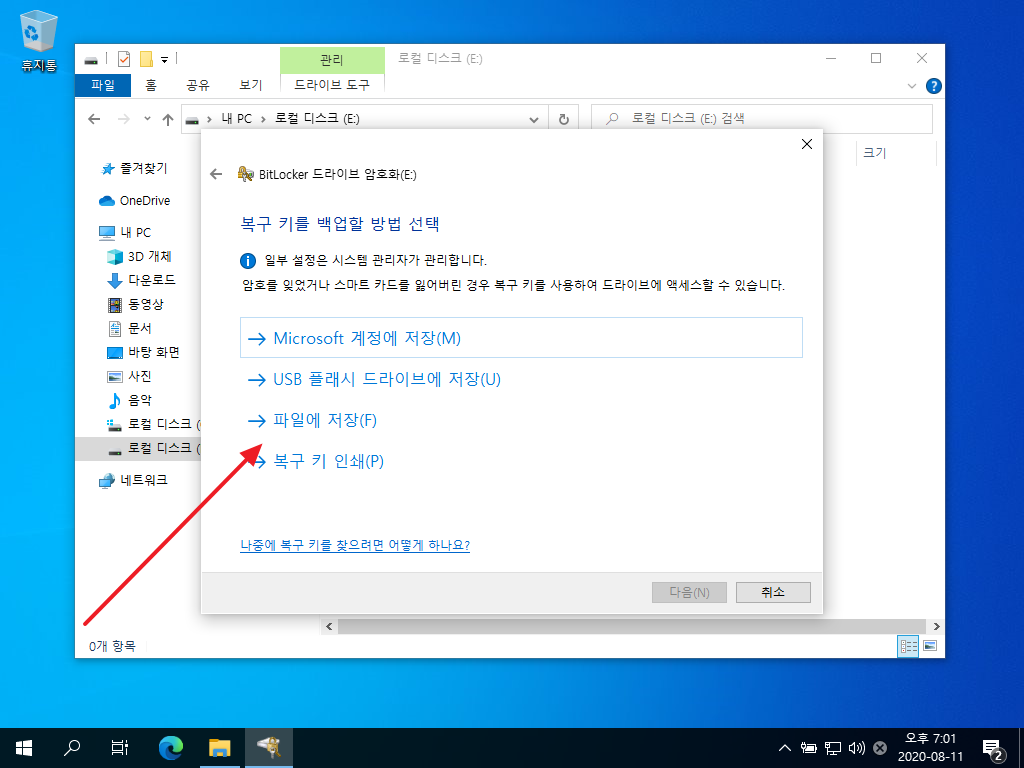Viewport: 1024px width, 768px height.
Task: Go back in the BitLocker wizard
Action: (216, 174)
